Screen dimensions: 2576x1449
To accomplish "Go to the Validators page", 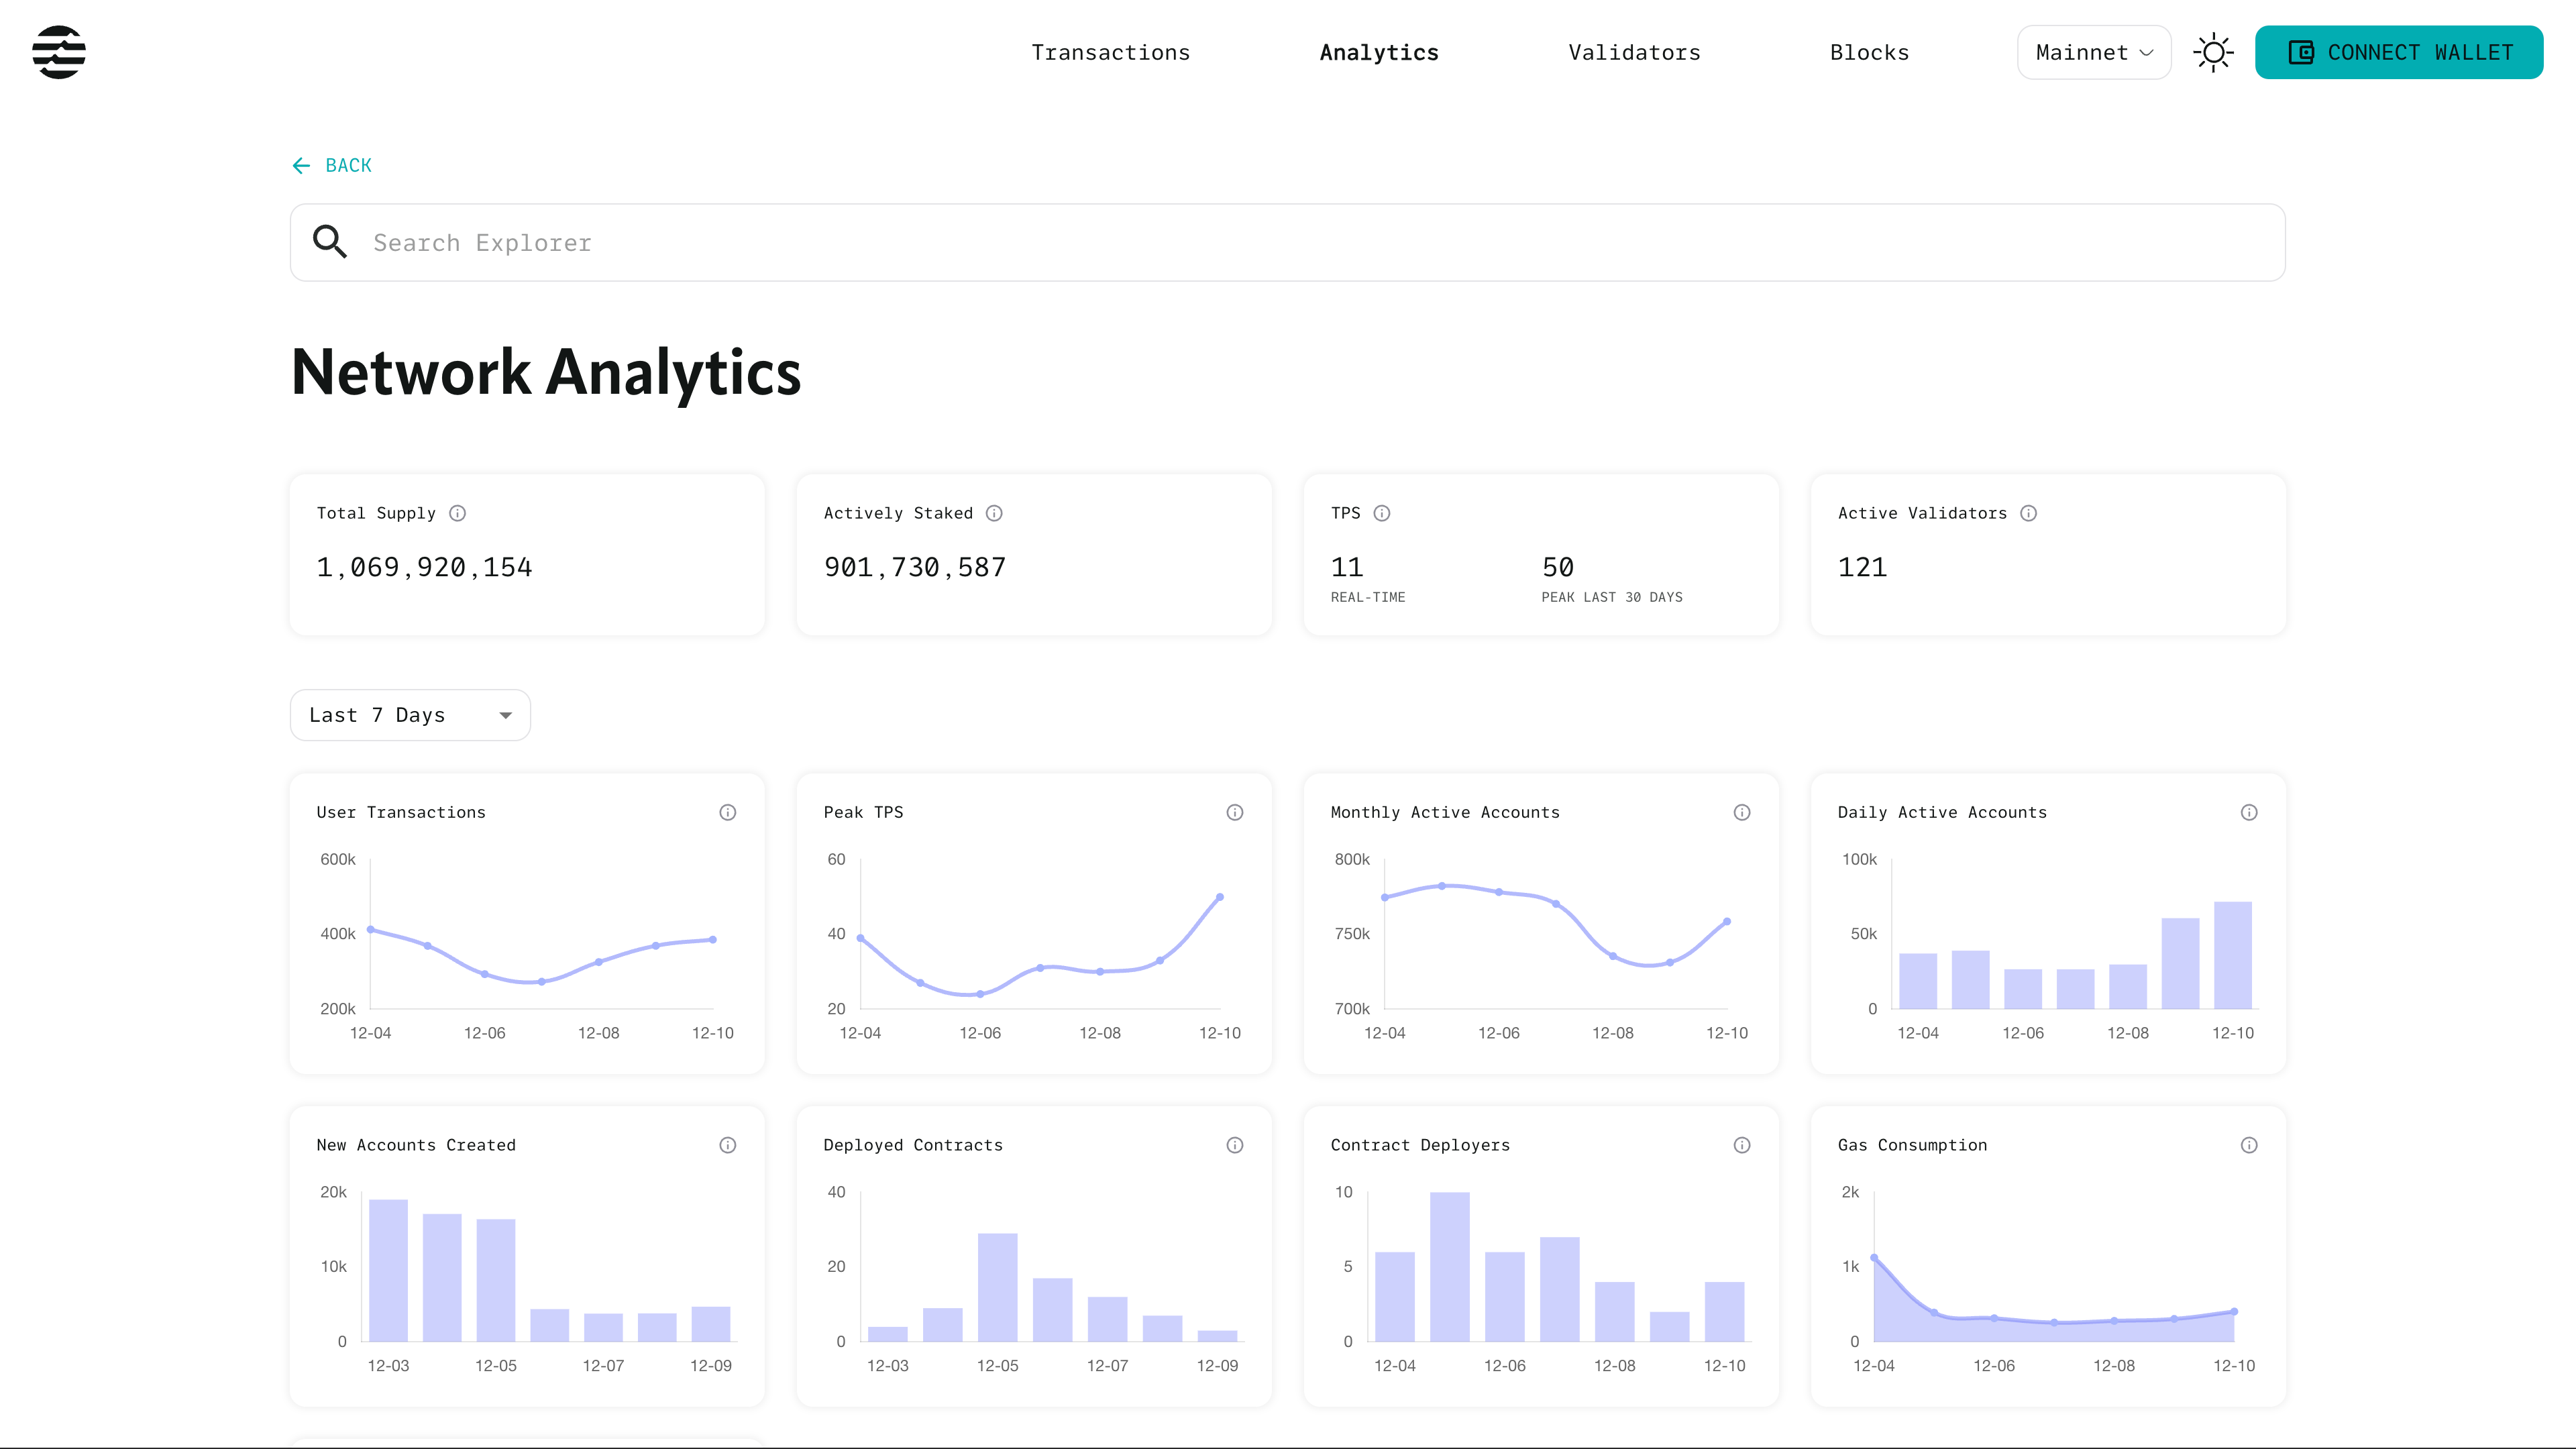I will [1634, 52].
